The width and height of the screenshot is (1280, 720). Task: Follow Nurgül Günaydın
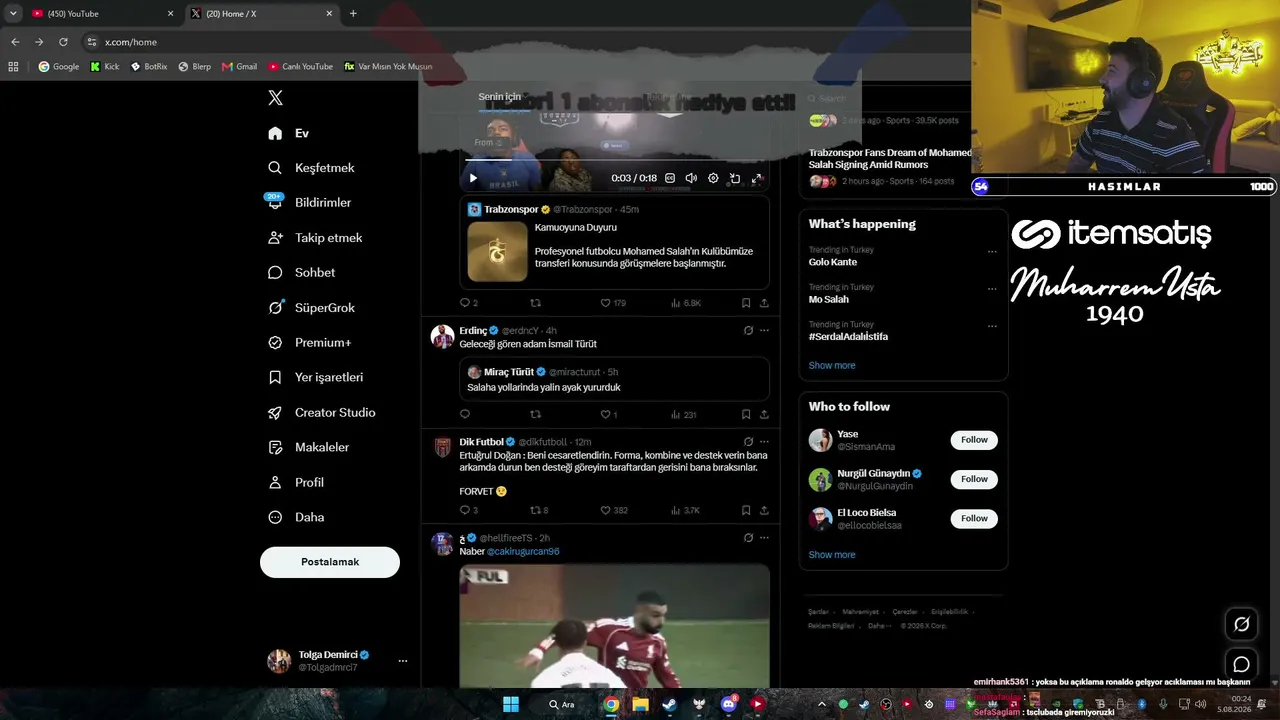(x=974, y=479)
